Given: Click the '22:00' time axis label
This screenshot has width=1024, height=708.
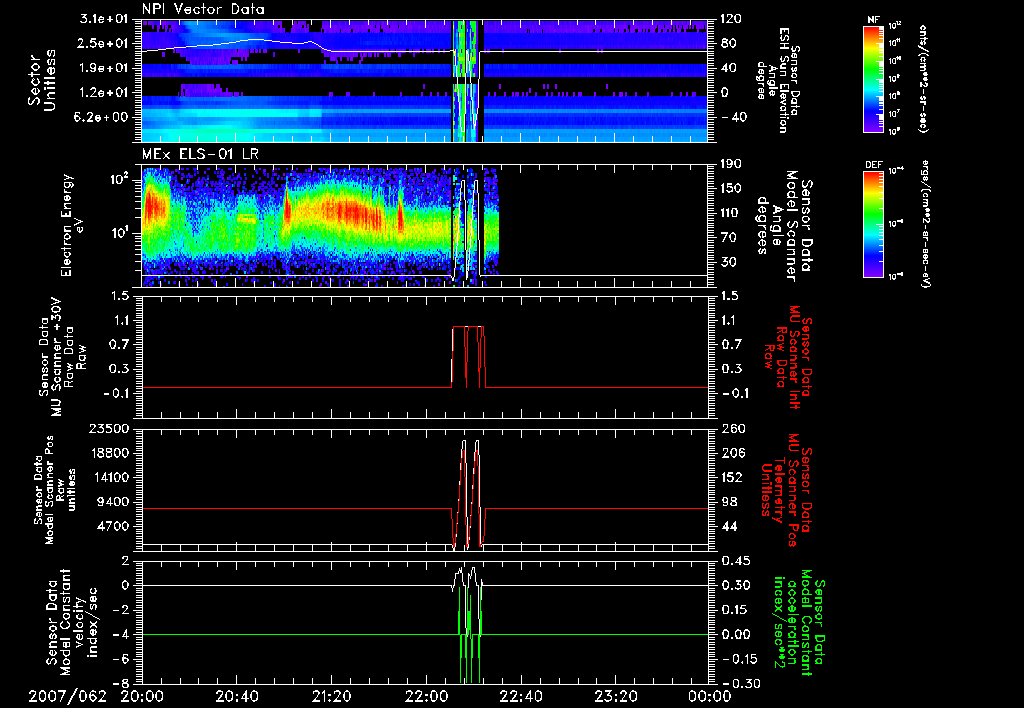Looking at the screenshot, I should coord(426,696).
